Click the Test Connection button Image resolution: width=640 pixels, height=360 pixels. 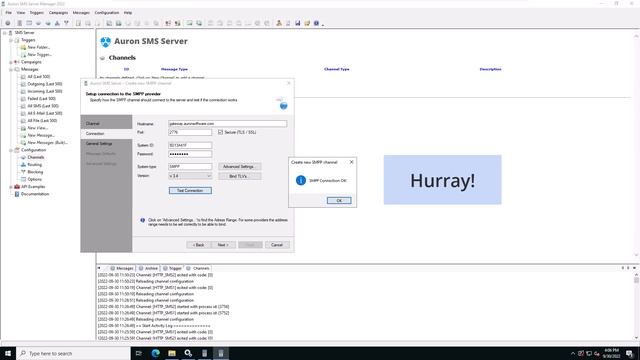190,191
